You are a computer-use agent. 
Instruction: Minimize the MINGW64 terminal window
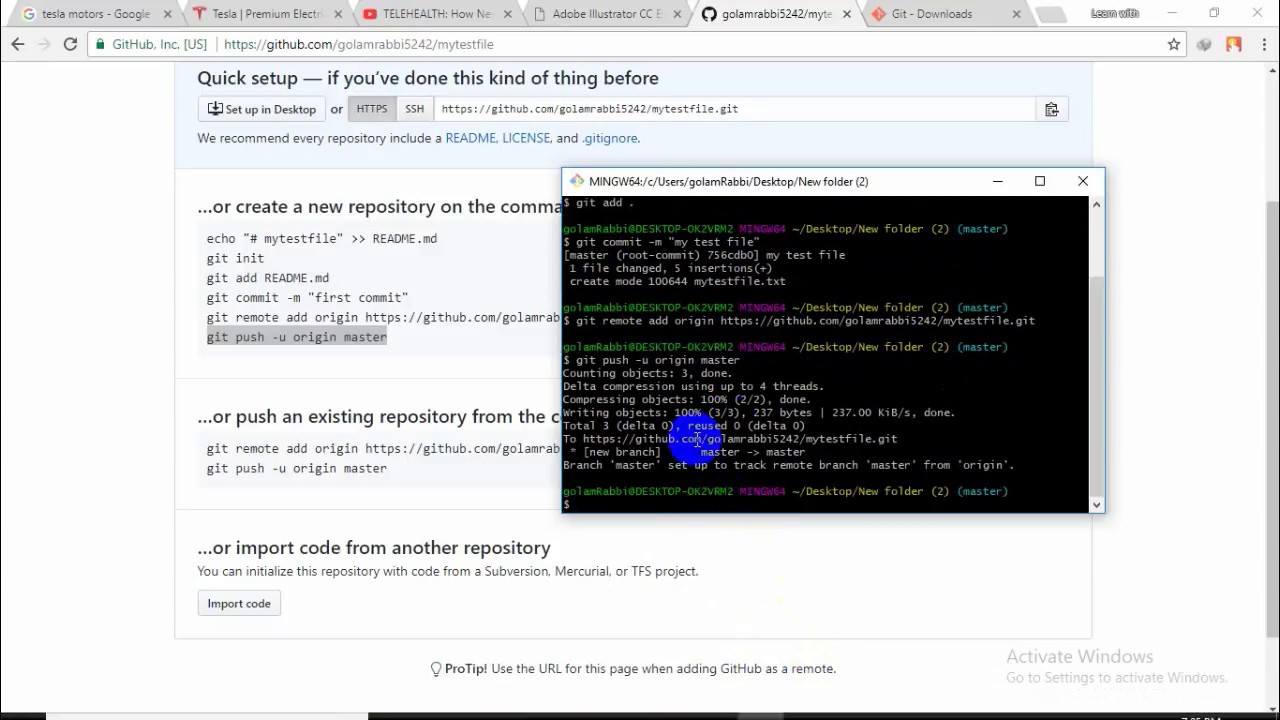point(997,181)
